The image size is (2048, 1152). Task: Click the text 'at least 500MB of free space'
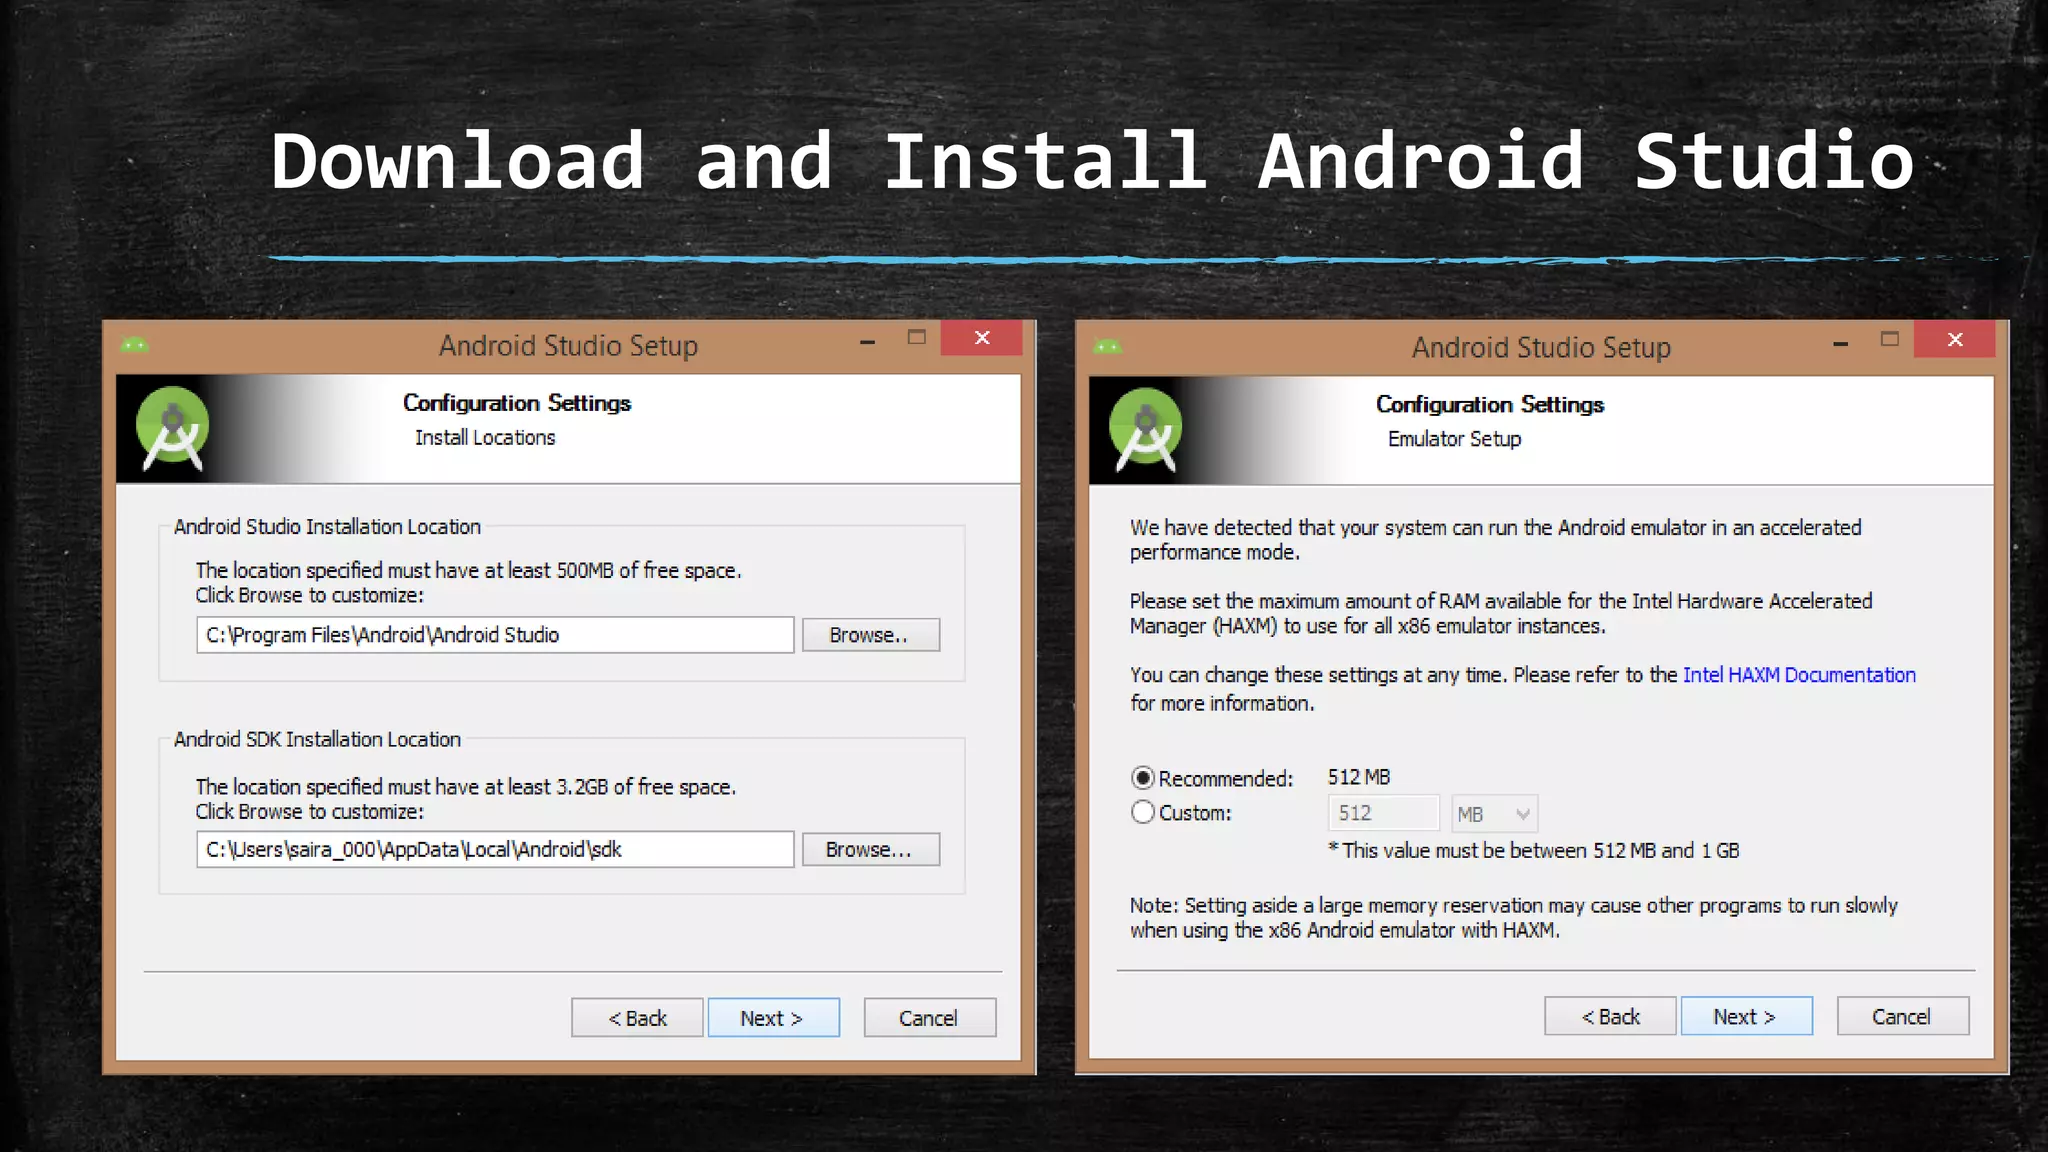611,570
